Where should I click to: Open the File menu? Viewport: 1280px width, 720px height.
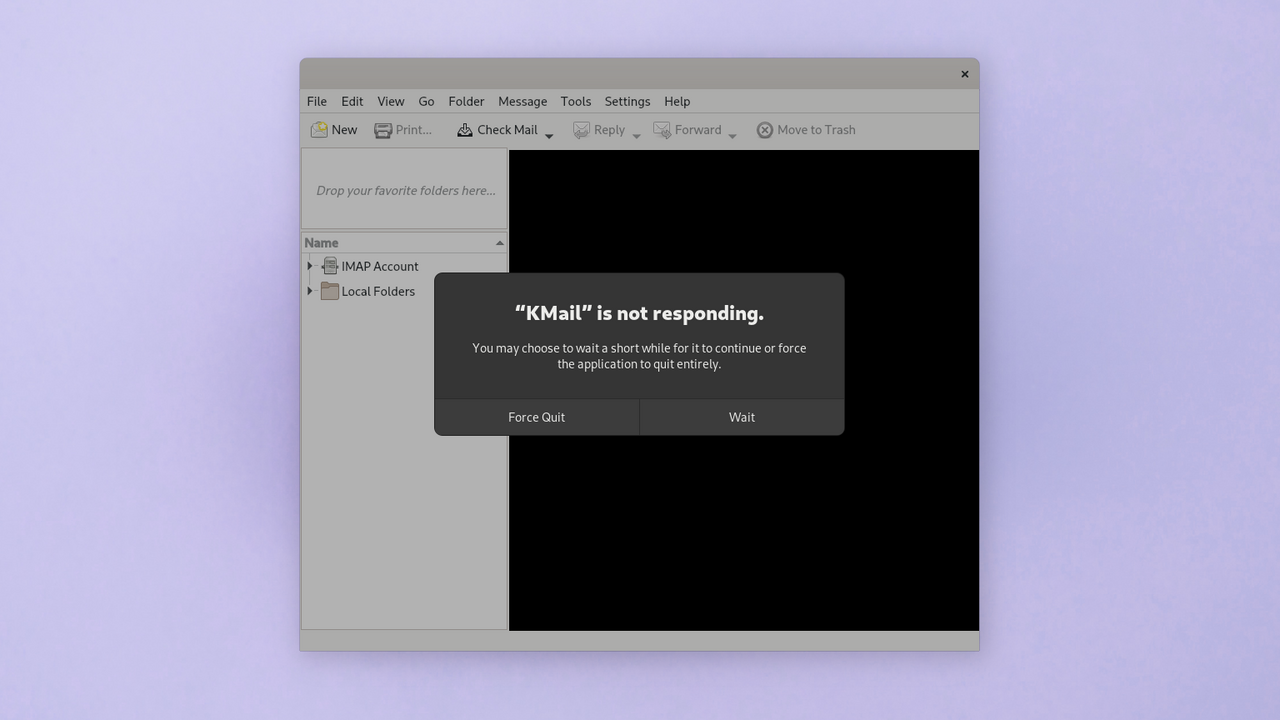click(x=317, y=101)
